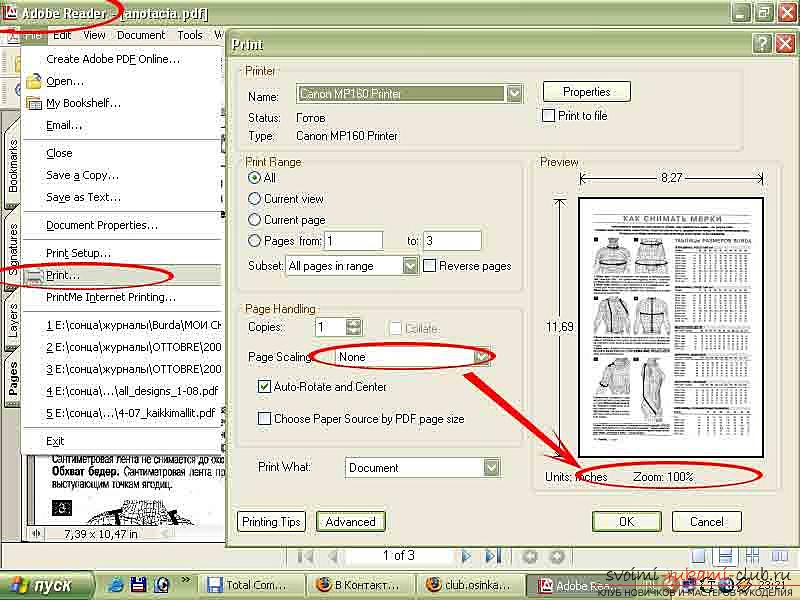Open the Layers side tab
The height and width of the screenshot is (600, 800).
(x=12, y=320)
